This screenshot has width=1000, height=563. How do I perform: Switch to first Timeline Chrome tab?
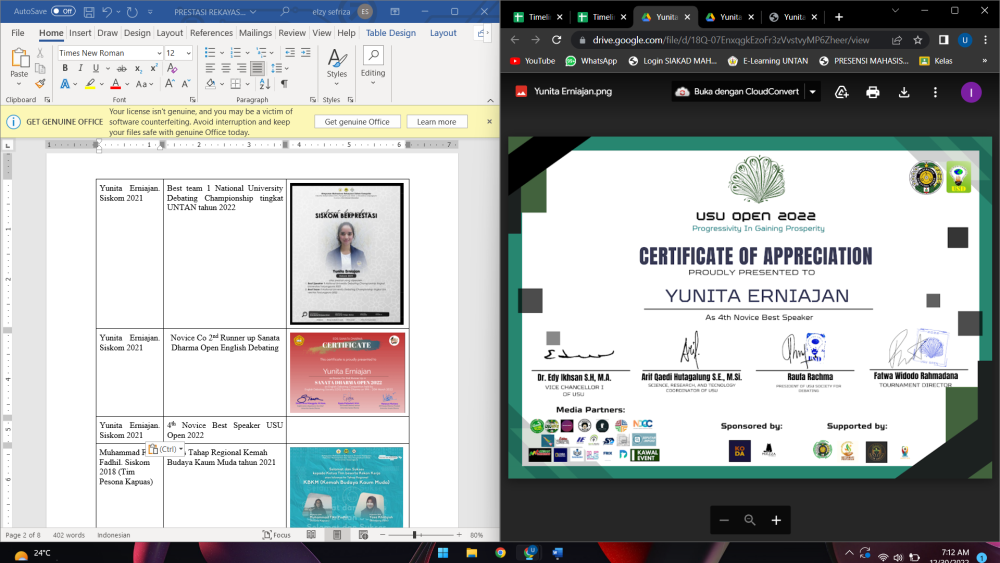[539, 17]
